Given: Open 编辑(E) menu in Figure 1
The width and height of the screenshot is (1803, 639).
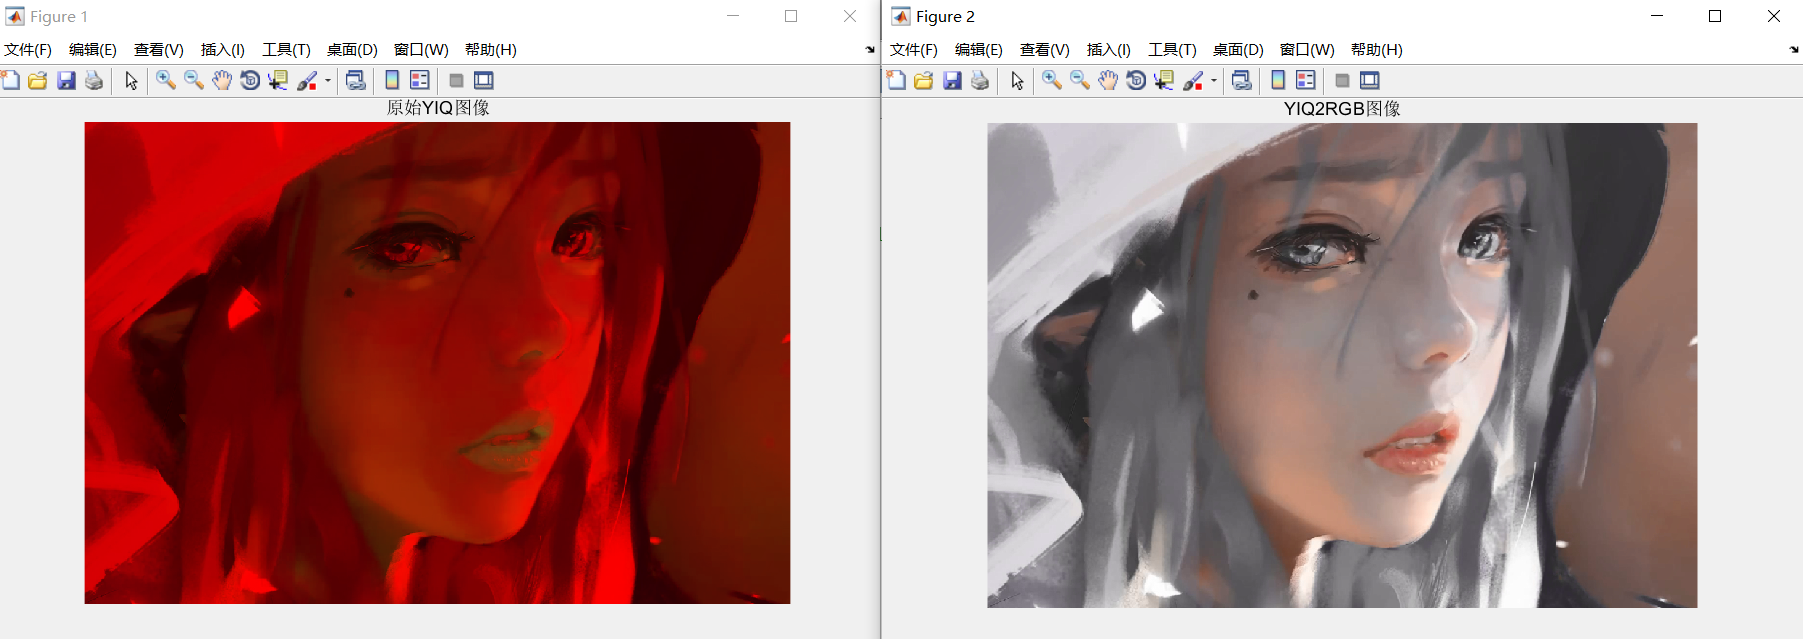Looking at the screenshot, I should 93,50.
